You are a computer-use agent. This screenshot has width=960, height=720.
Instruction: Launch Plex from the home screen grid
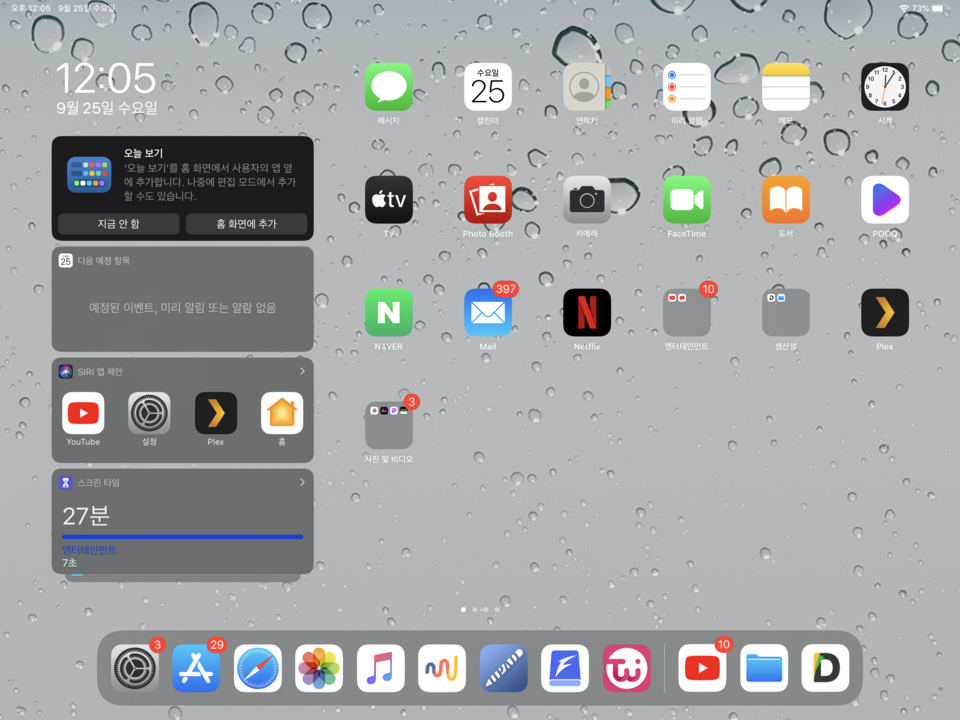pyautogui.click(x=885, y=312)
